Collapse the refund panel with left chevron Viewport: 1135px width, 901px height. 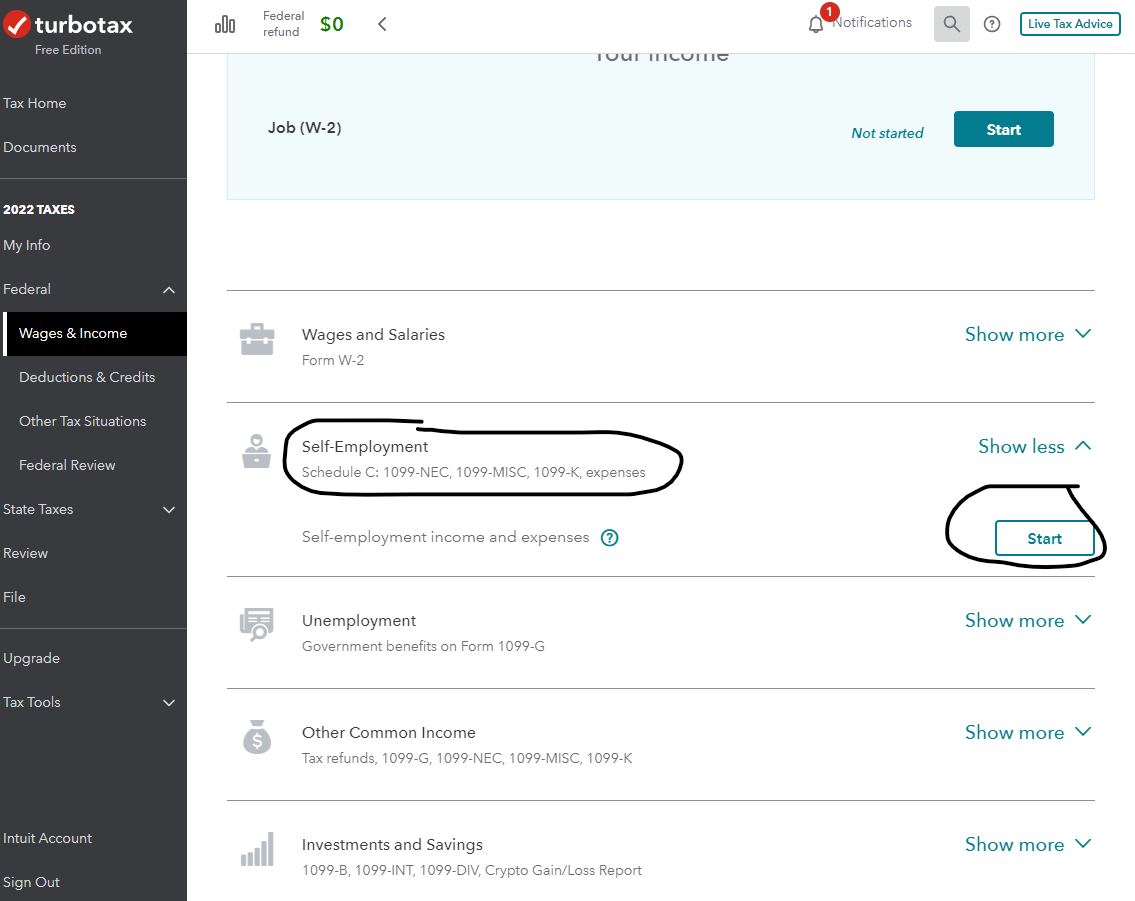pyautogui.click(x=382, y=24)
